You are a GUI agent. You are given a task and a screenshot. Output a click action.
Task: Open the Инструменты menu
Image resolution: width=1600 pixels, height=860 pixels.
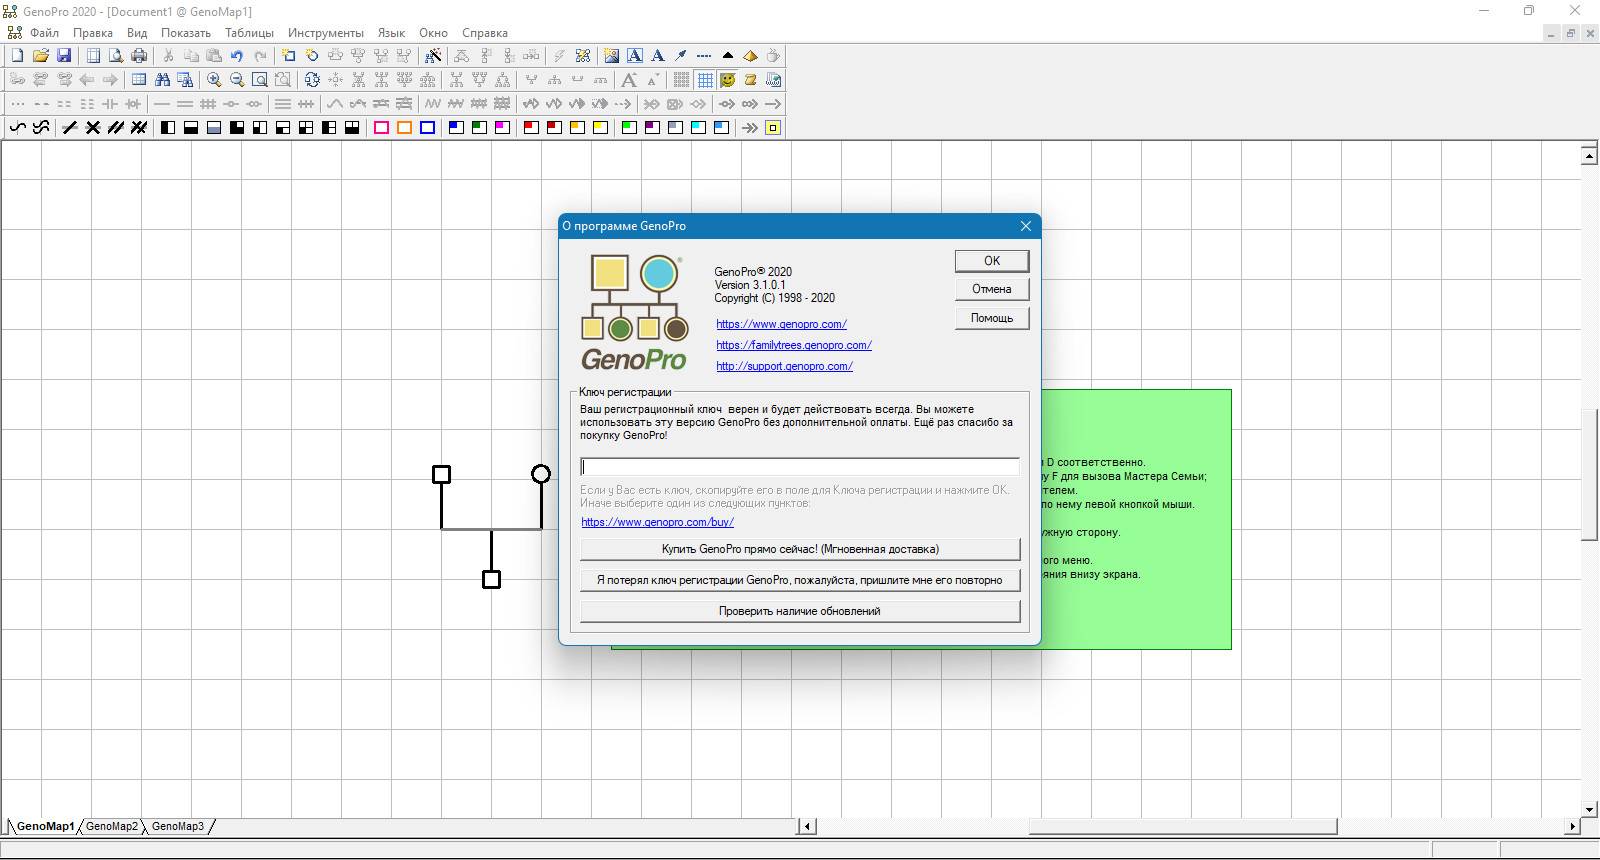[x=325, y=33]
